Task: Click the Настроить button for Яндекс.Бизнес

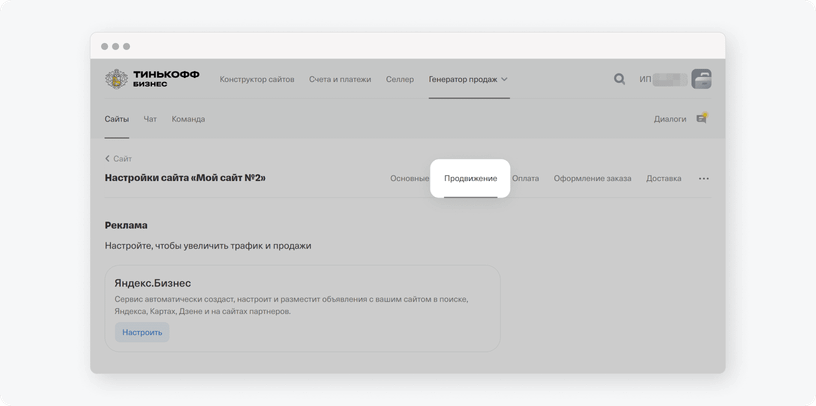Action: (142, 332)
